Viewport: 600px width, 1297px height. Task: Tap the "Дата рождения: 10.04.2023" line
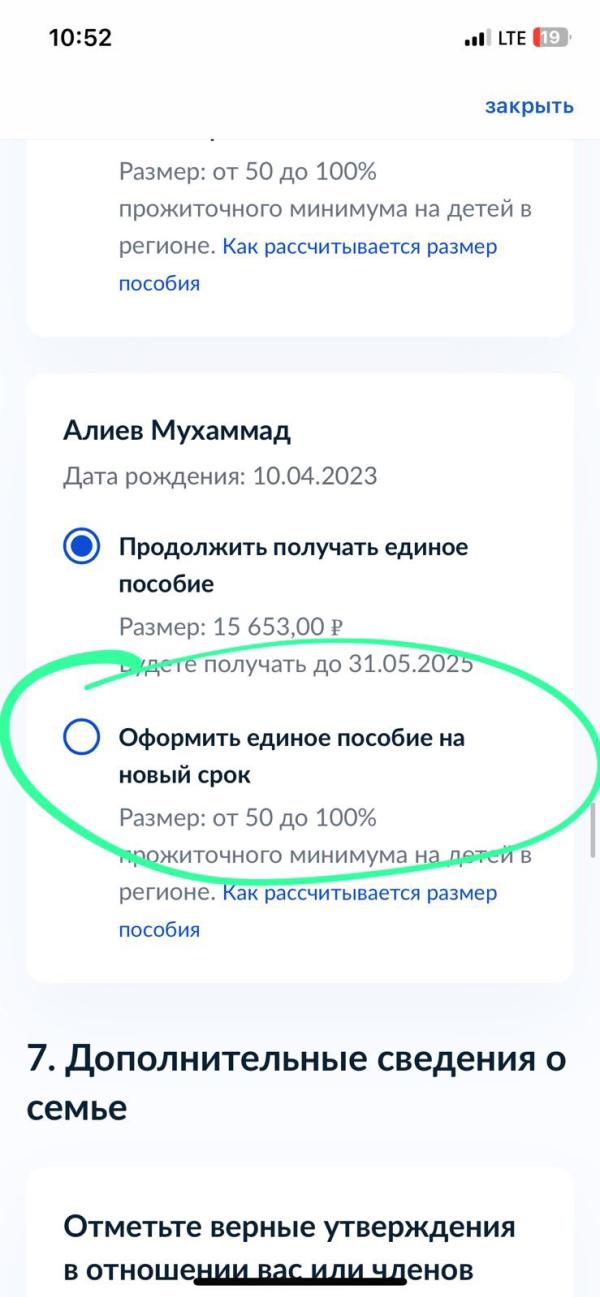pyautogui.click(x=220, y=476)
